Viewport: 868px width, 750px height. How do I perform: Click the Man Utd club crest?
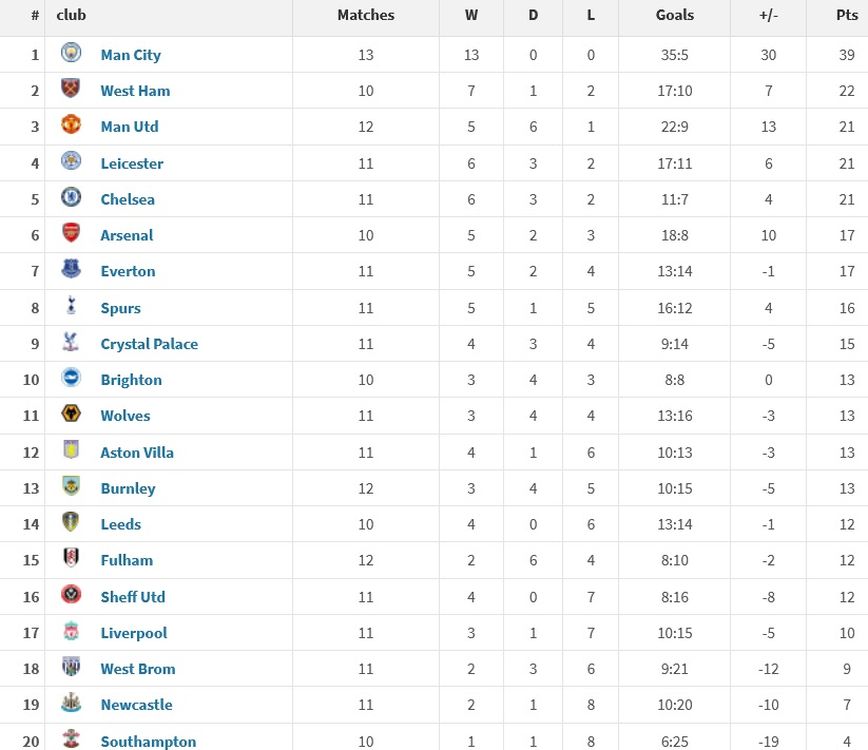point(71,126)
